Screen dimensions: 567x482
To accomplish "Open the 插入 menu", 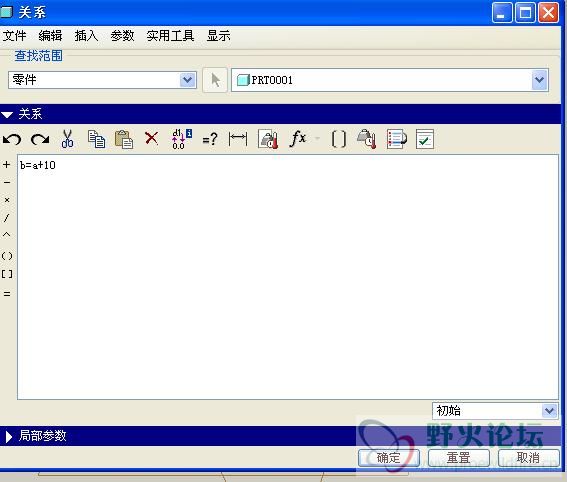I will pos(86,36).
